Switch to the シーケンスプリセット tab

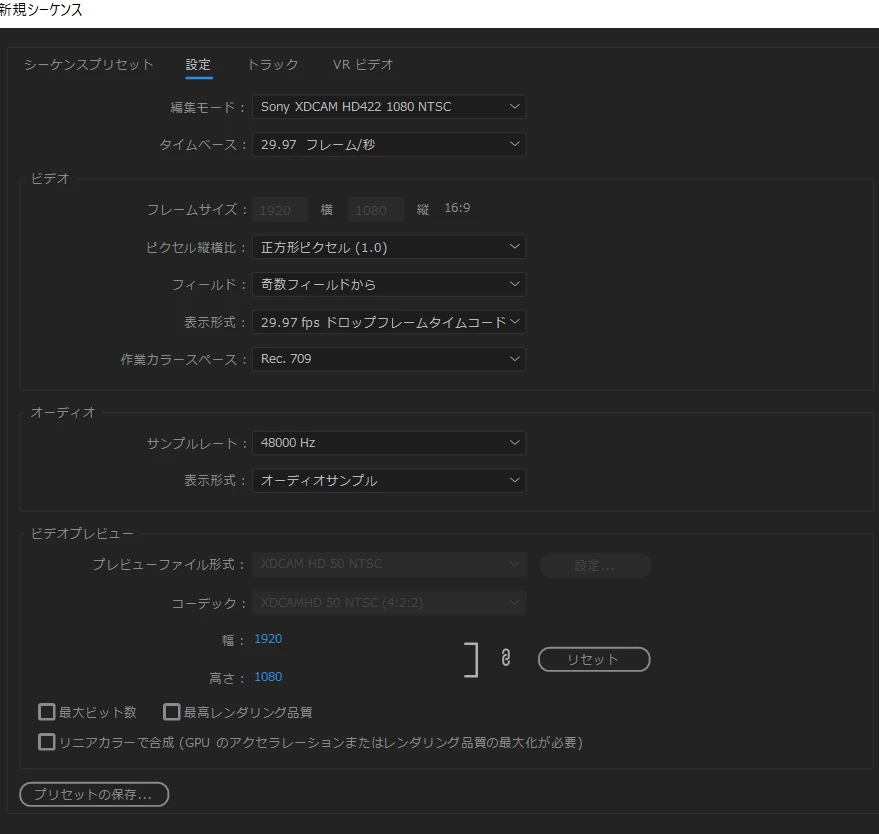point(89,64)
